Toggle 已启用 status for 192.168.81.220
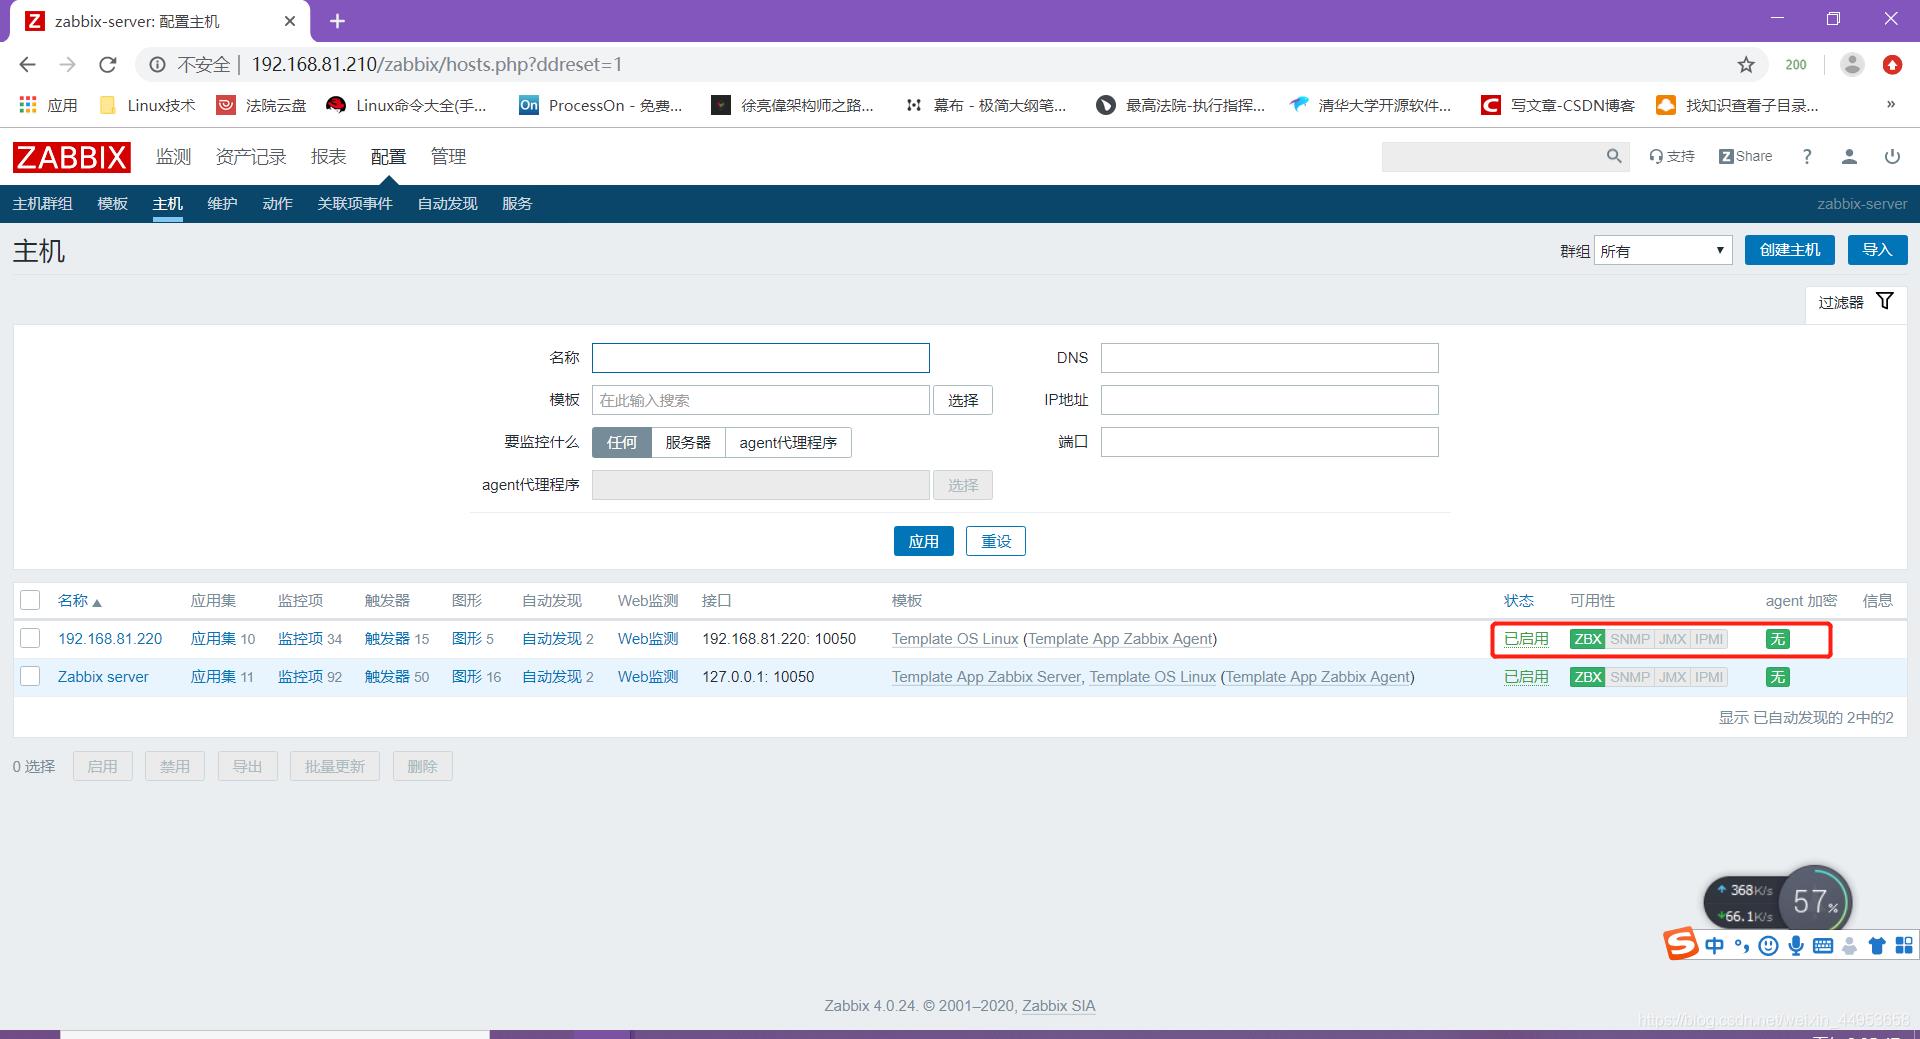This screenshot has width=1920, height=1039. (x=1526, y=639)
